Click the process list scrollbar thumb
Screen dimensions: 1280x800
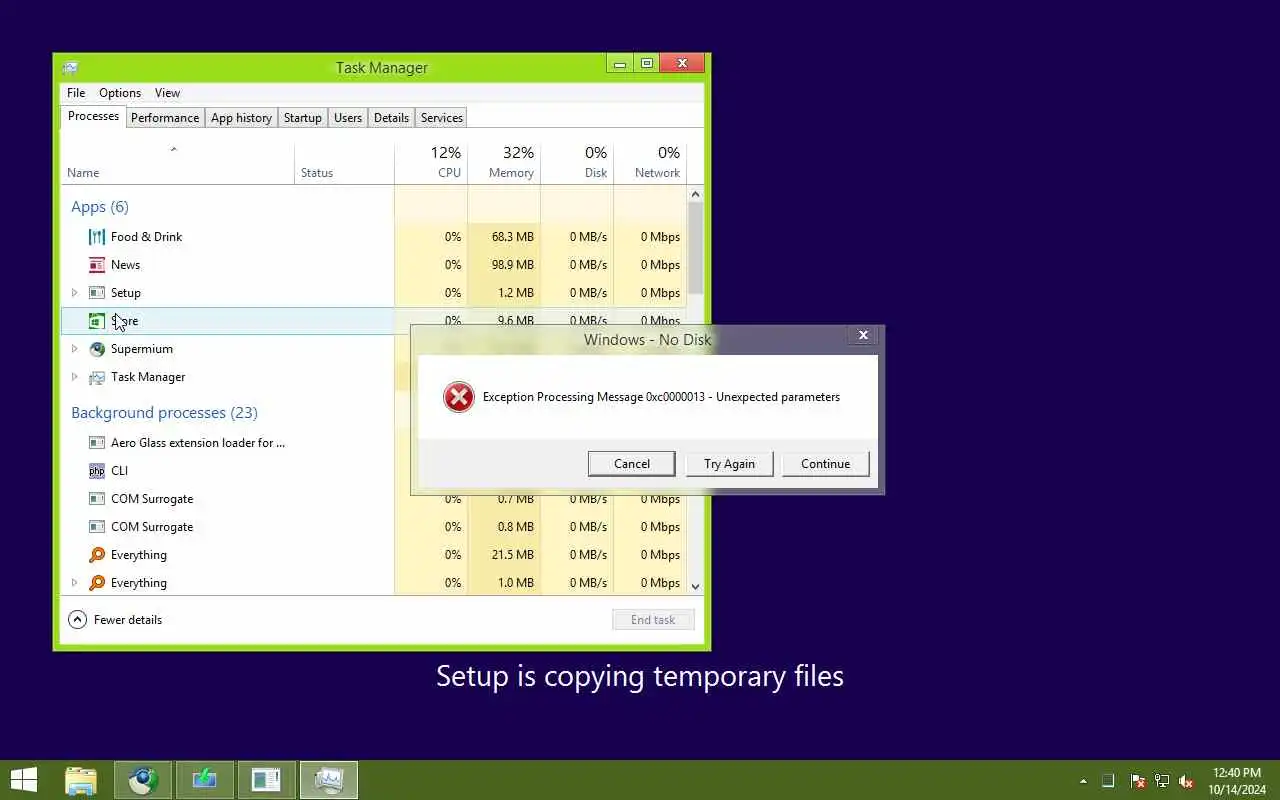(696, 250)
